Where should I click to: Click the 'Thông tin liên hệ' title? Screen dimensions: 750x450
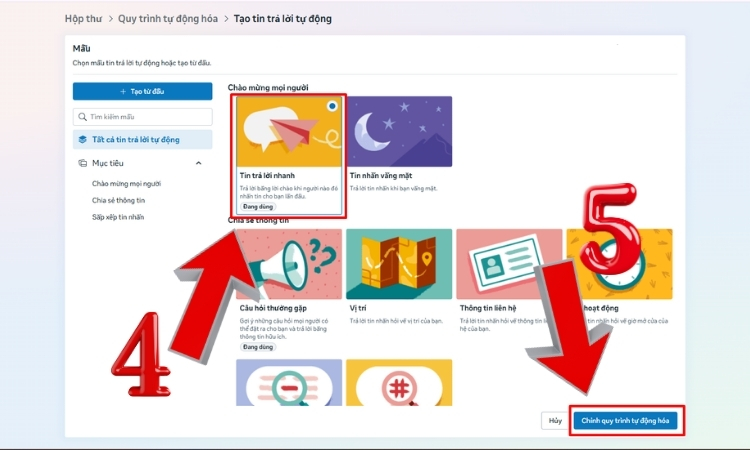tap(488, 308)
